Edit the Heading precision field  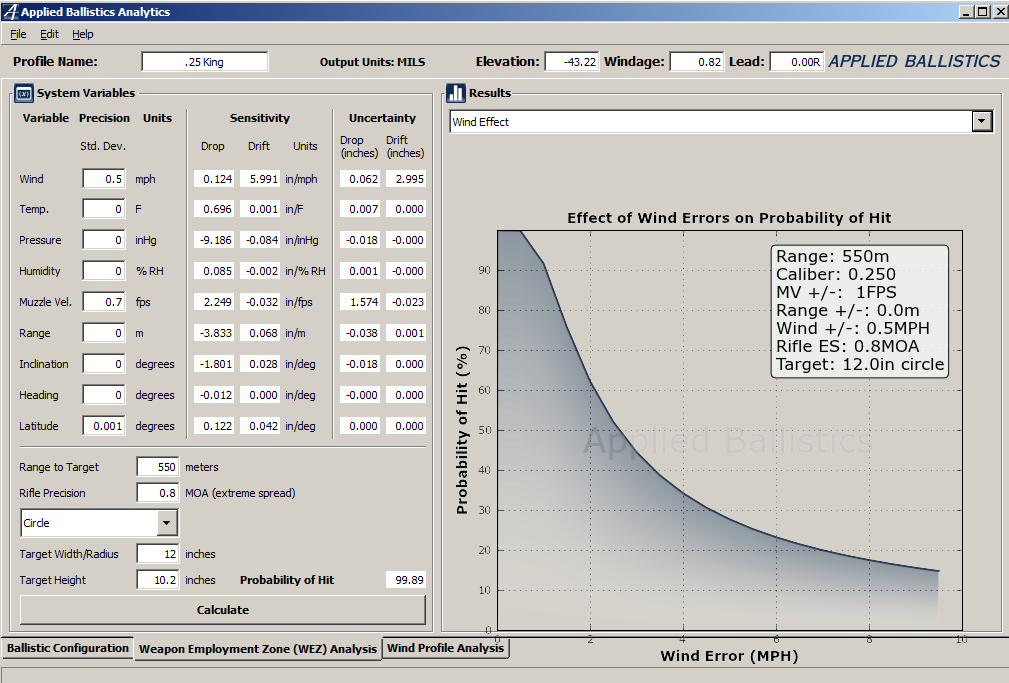tap(104, 395)
